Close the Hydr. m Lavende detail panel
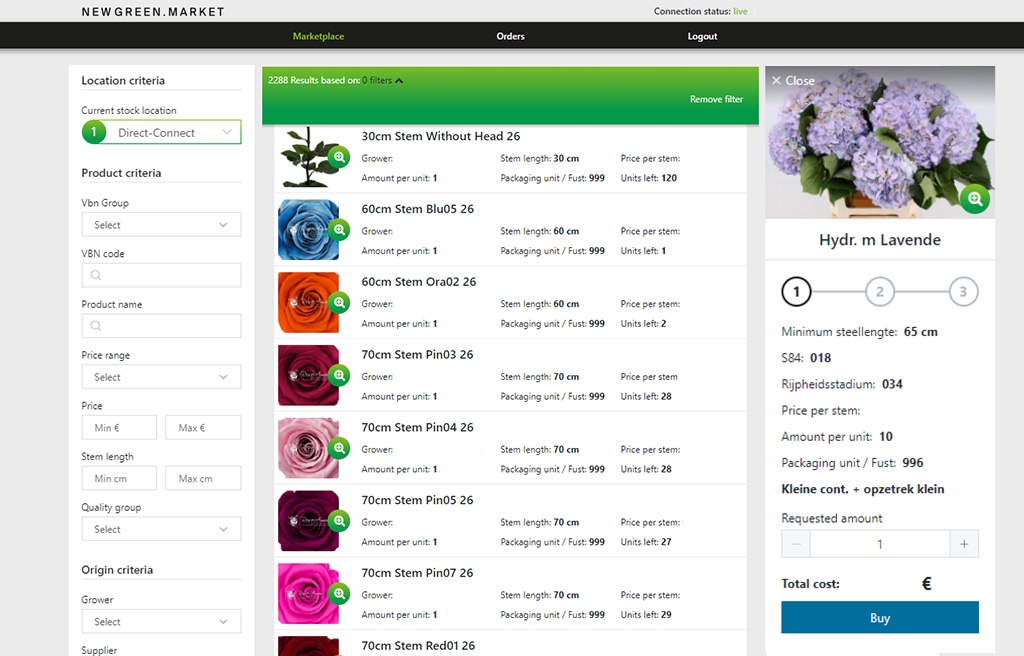Image resolution: width=1024 pixels, height=656 pixels. [x=793, y=80]
